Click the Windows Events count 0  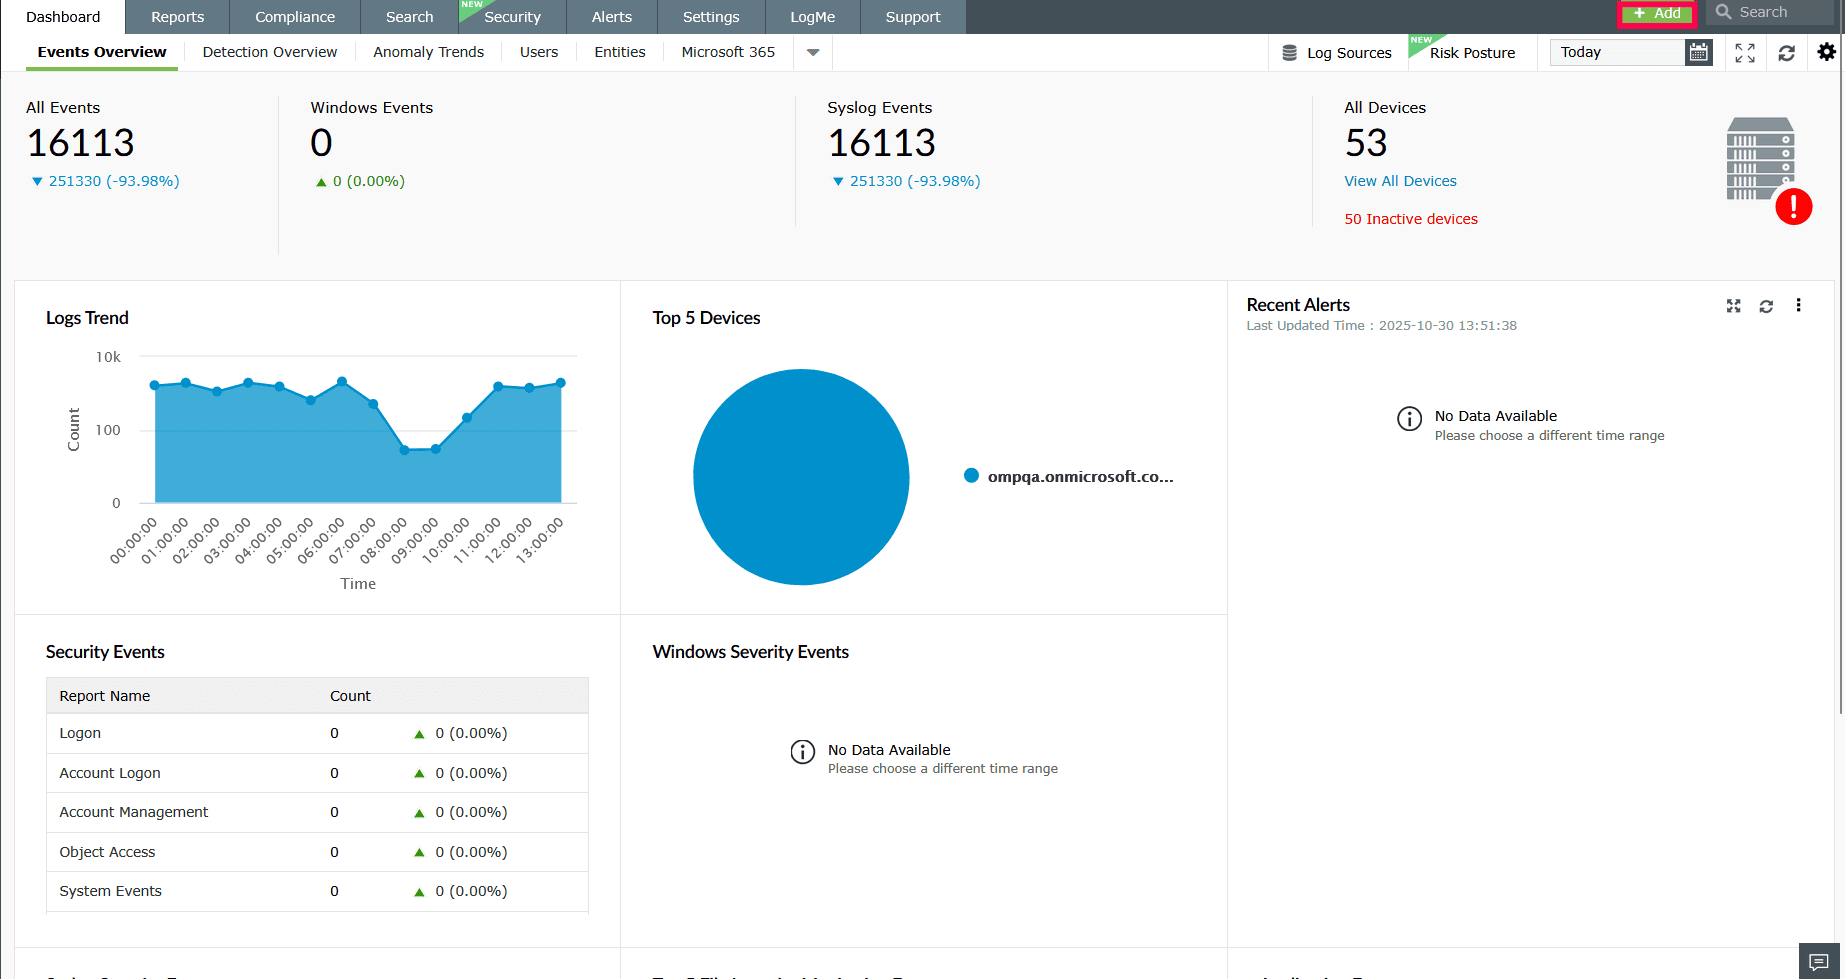tap(321, 143)
